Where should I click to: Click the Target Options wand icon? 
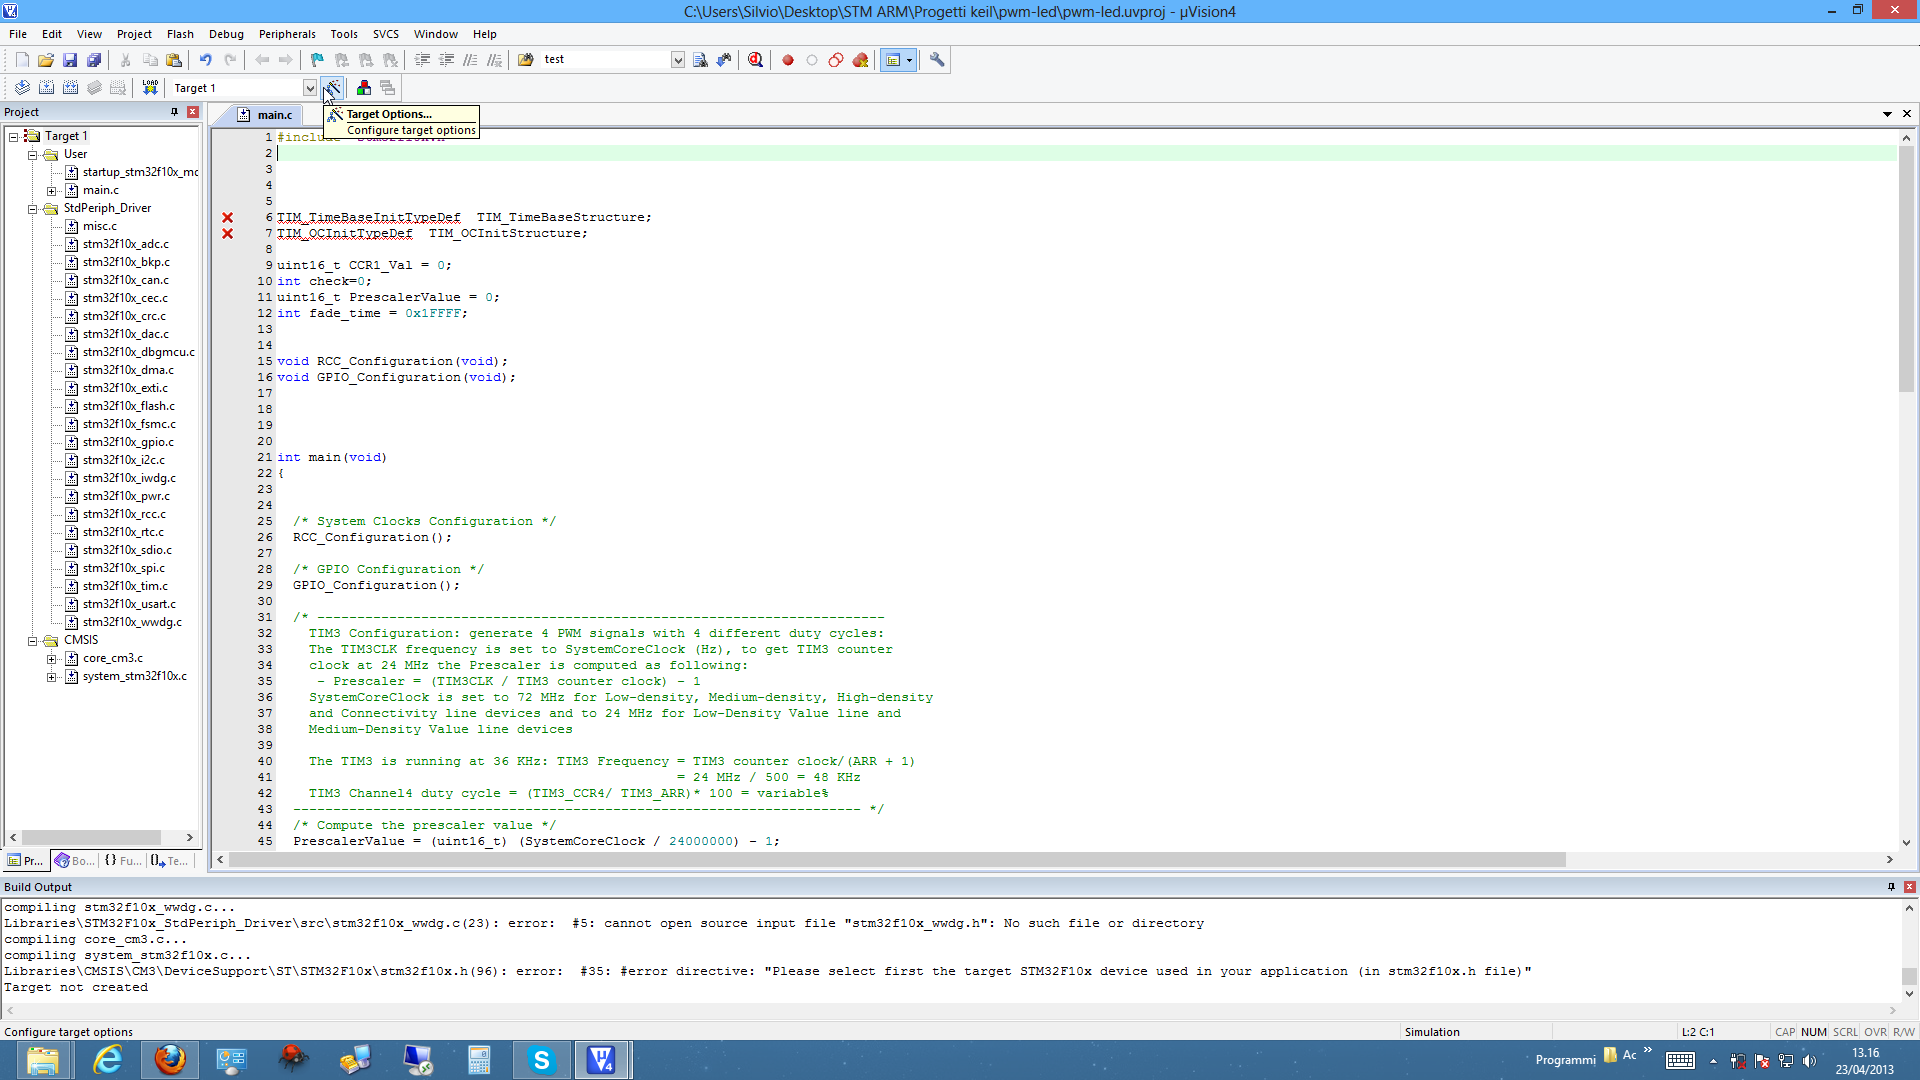coord(333,88)
